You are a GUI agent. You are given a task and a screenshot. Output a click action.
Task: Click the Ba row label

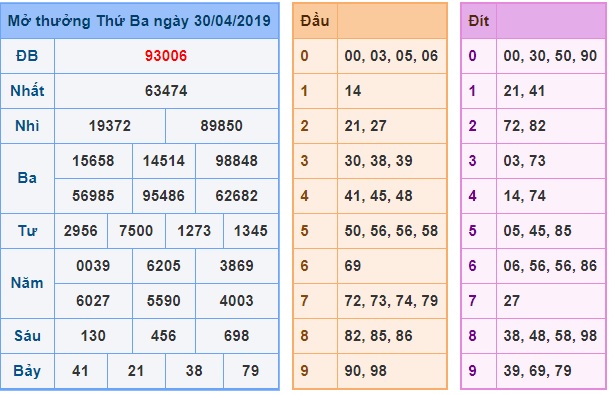pyautogui.click(x=27, y=178)
